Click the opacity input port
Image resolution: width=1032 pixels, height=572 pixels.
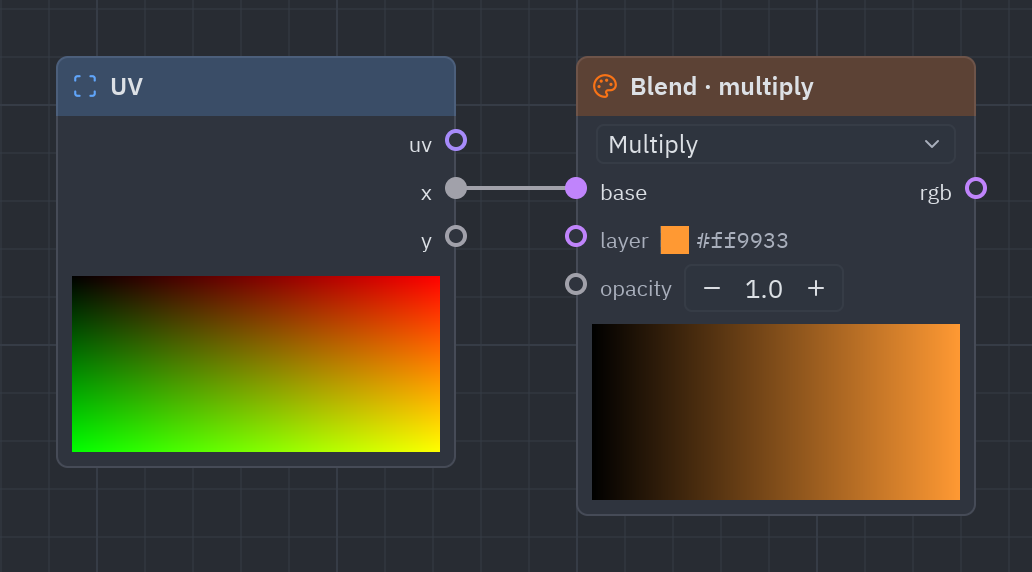coord(576,284)
